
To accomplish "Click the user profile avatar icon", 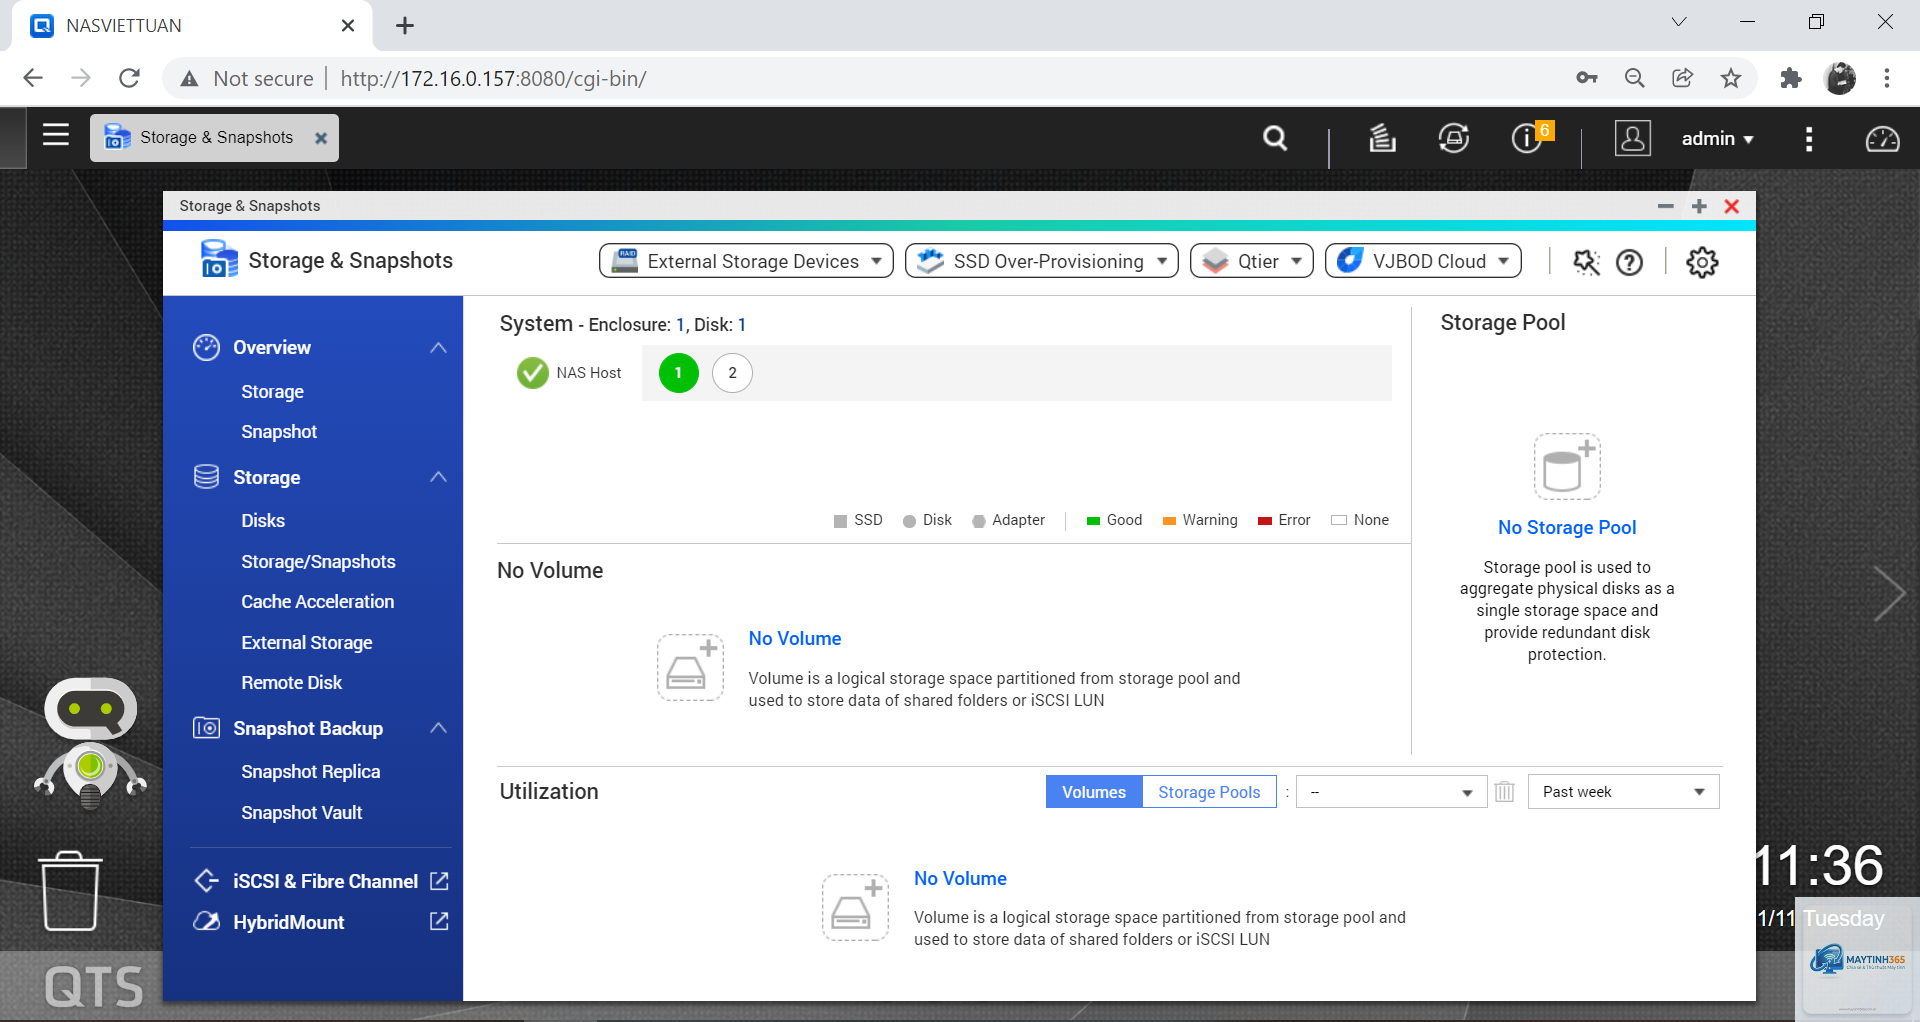I will [x=1632, y=138].
